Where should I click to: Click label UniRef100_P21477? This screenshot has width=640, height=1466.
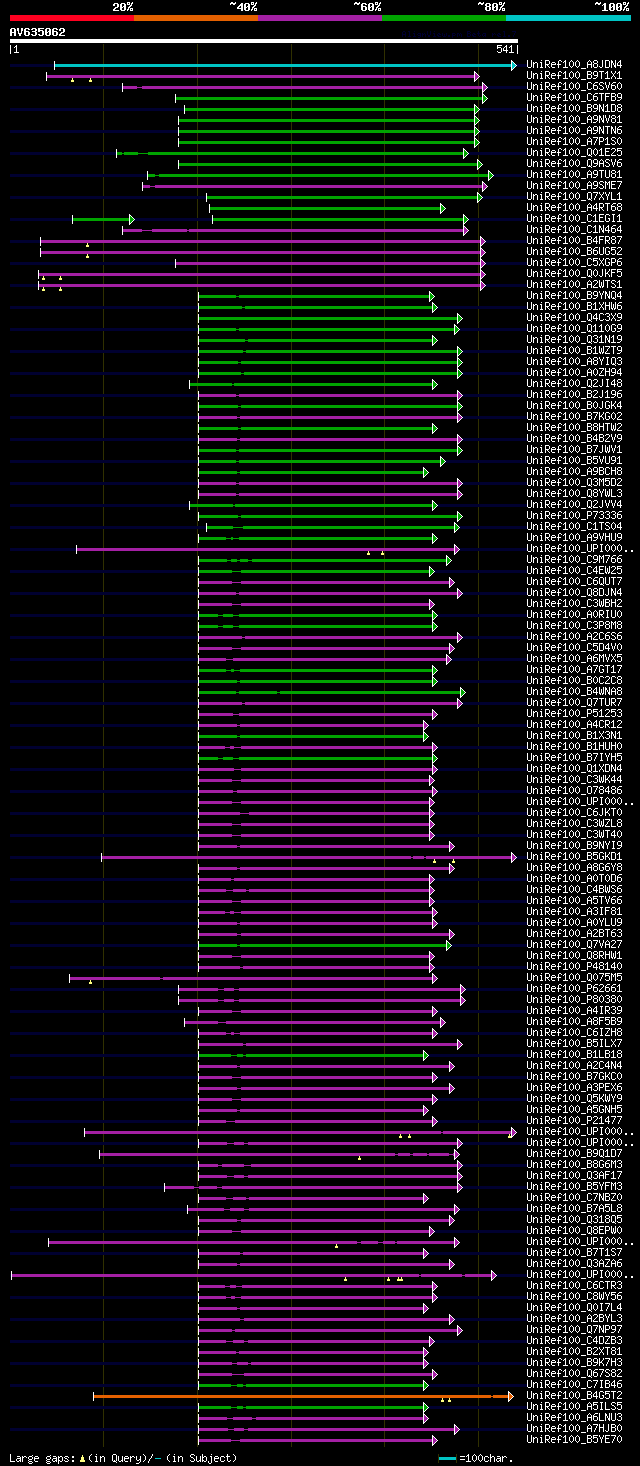click(x=574, y=1121)
